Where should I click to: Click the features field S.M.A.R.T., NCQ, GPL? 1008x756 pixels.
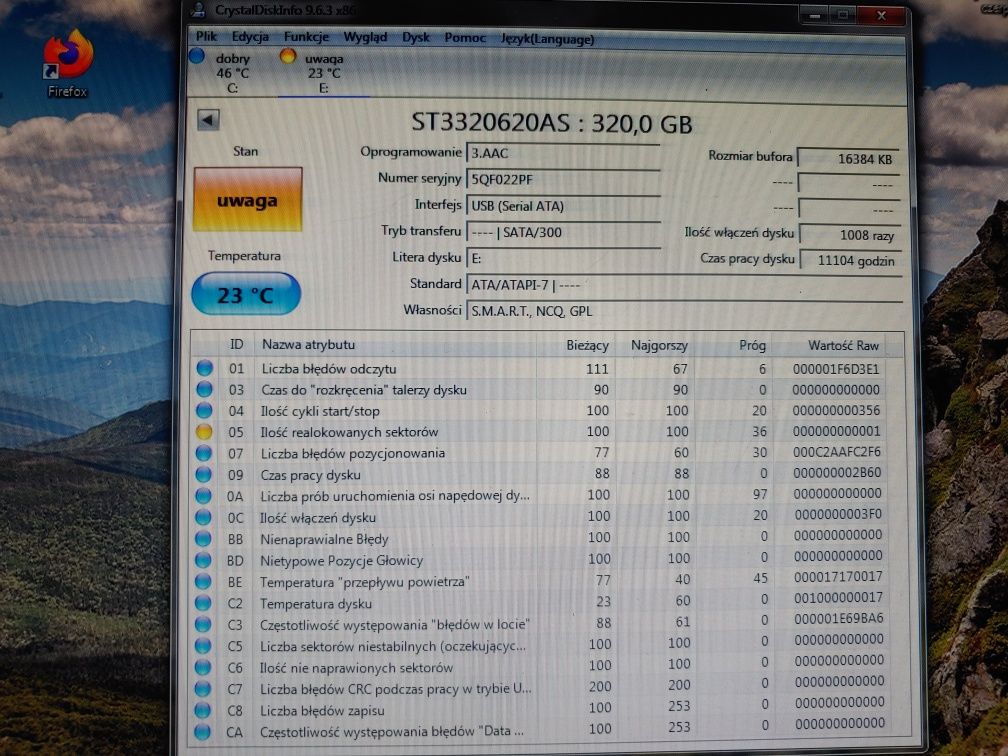coord(684,311)
